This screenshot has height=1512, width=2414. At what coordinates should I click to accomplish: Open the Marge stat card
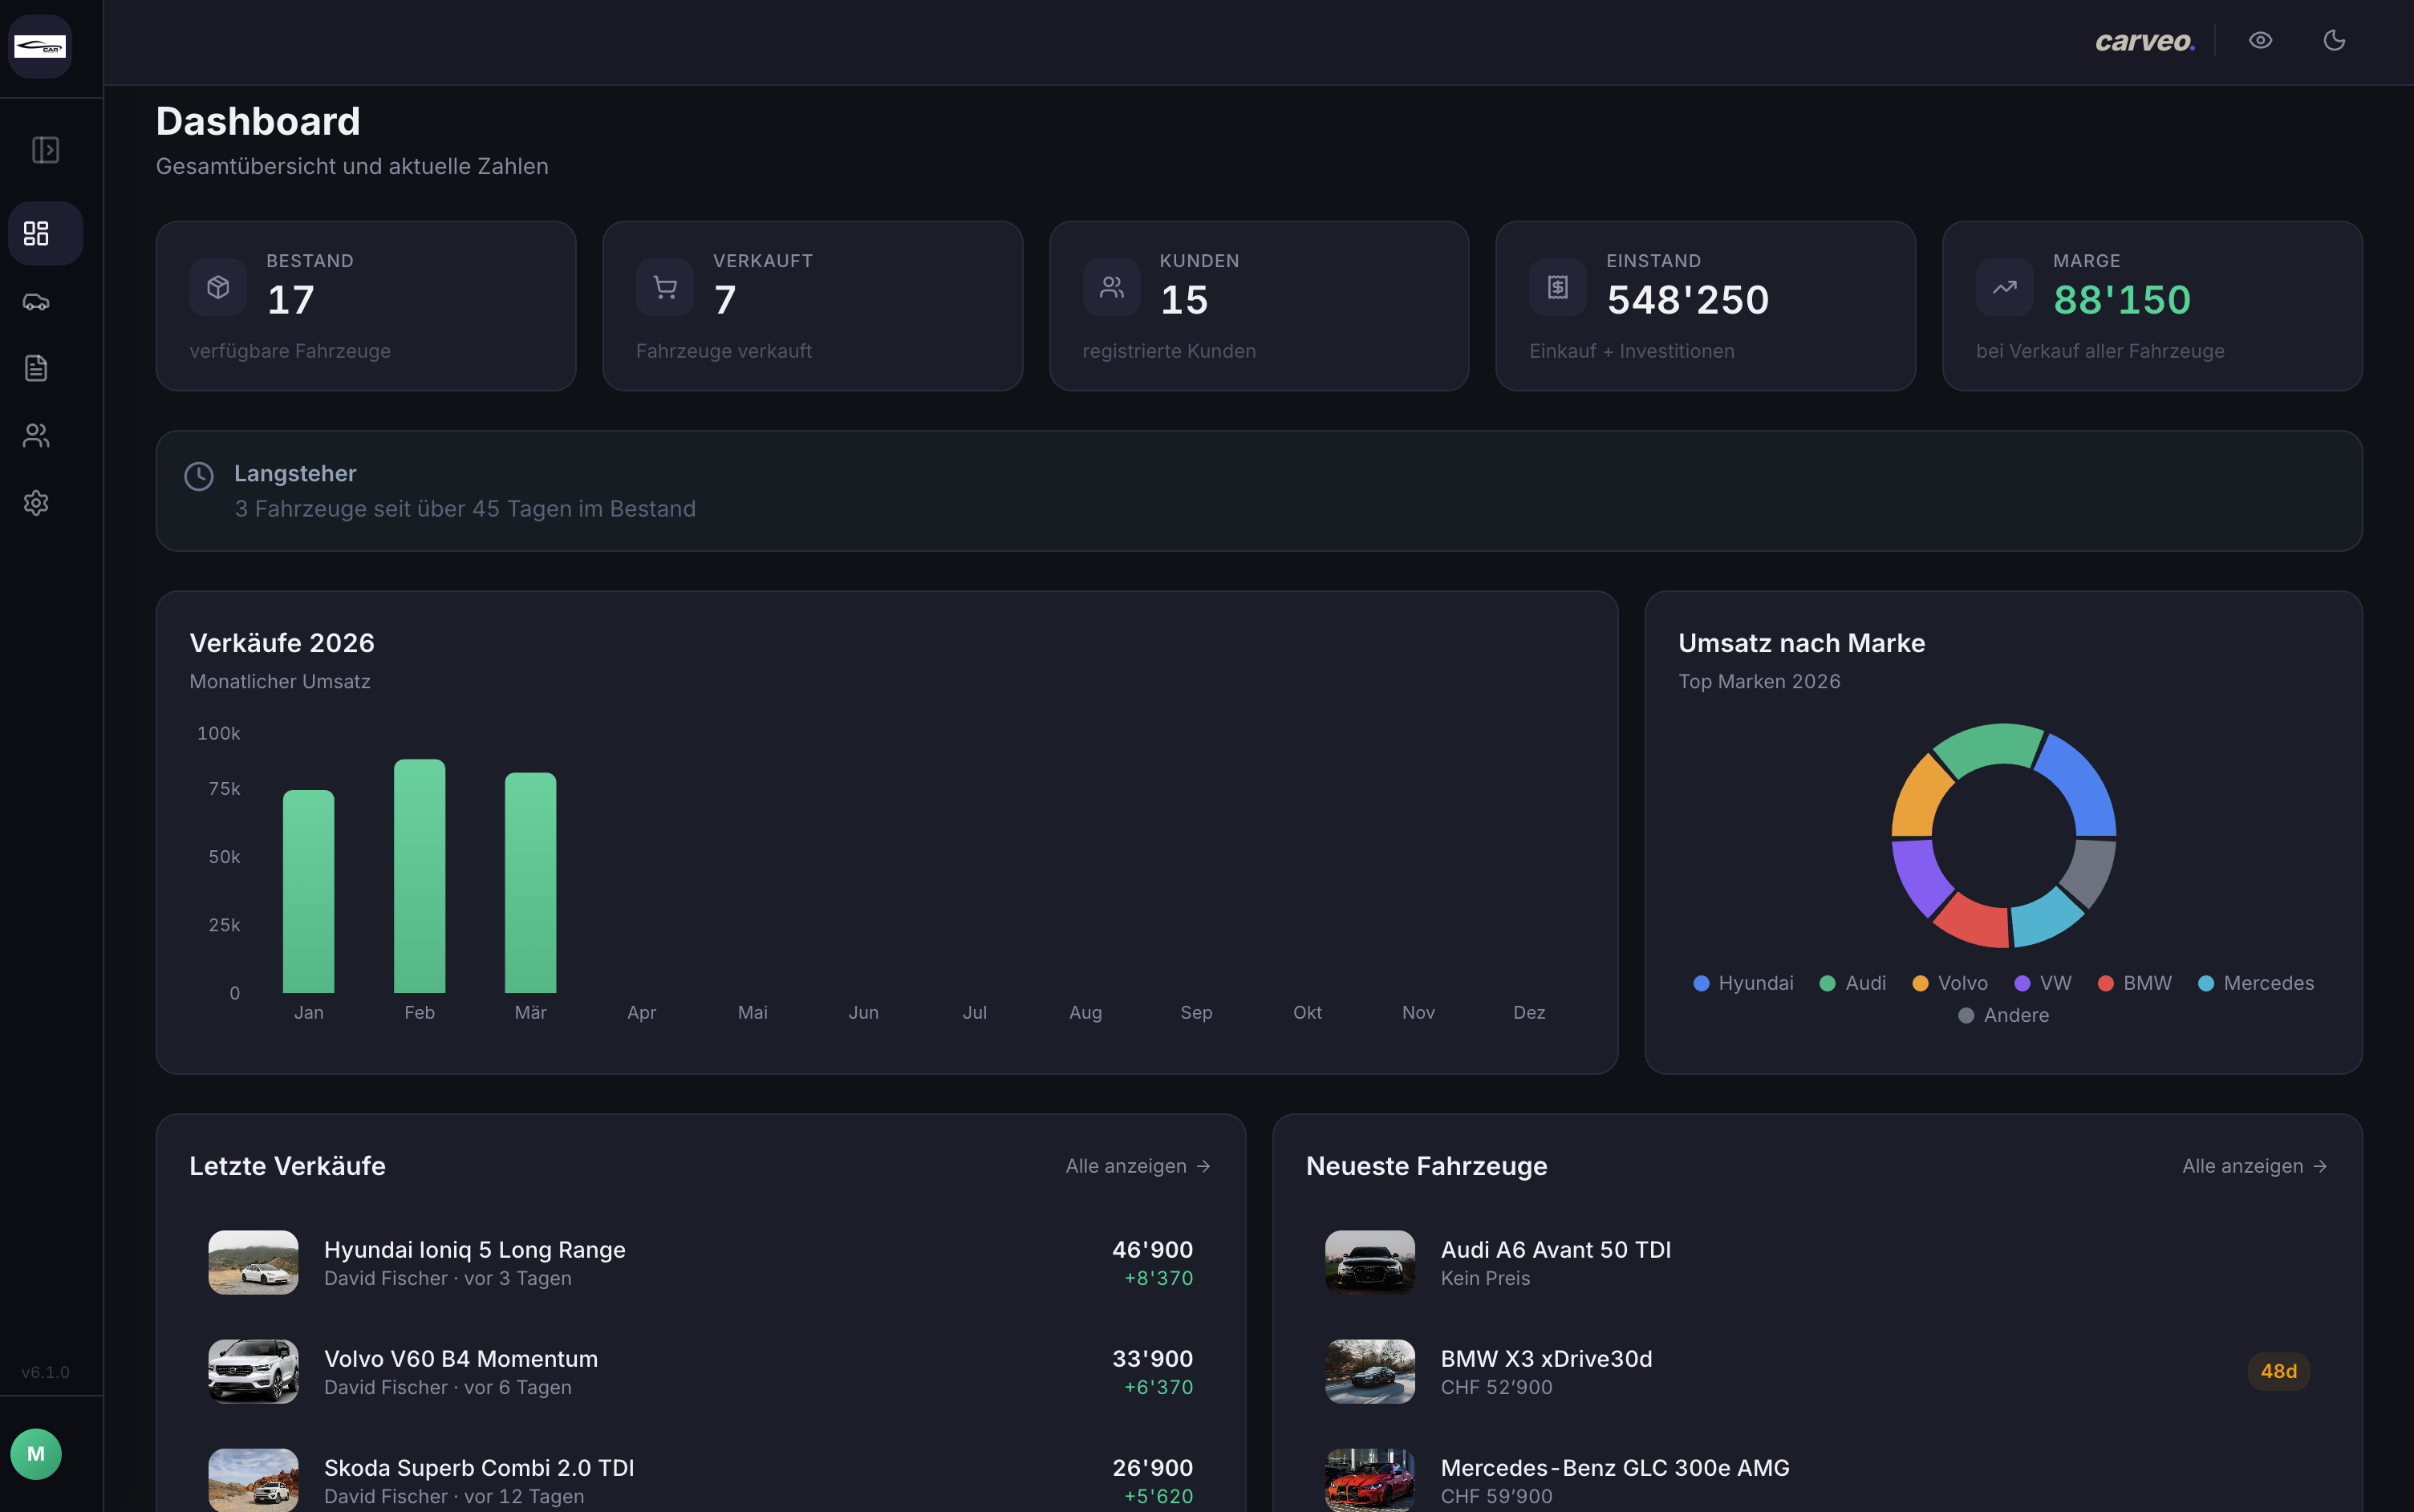[x=2152, y=306]
